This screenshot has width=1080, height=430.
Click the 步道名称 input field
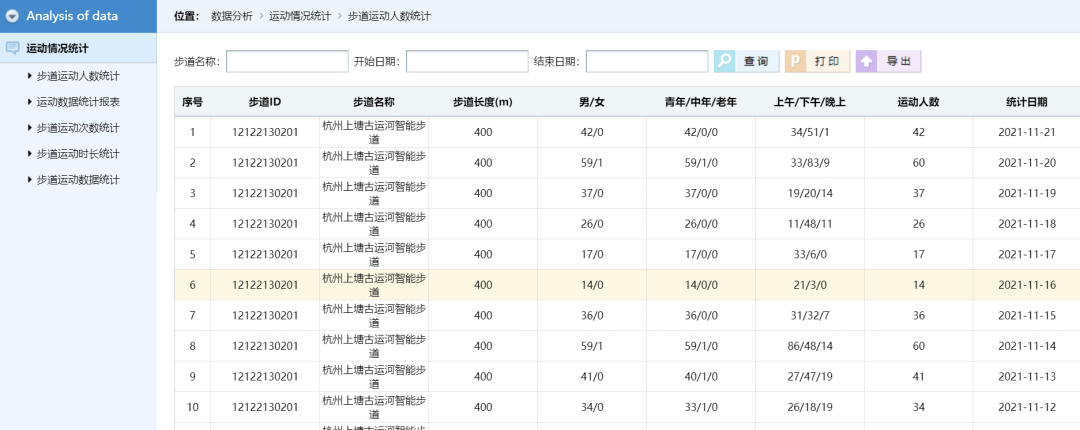click(287, 61)
